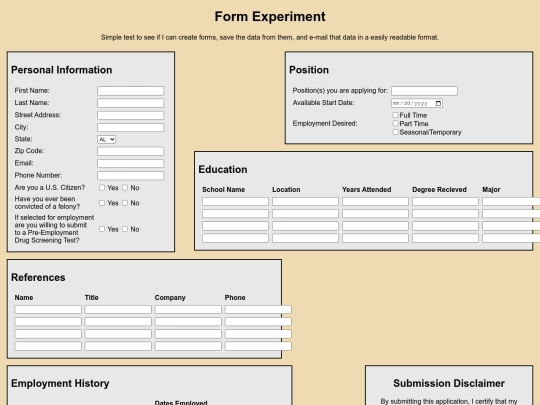Select the Email input field
540x405 pixels.
pos(131,163)
